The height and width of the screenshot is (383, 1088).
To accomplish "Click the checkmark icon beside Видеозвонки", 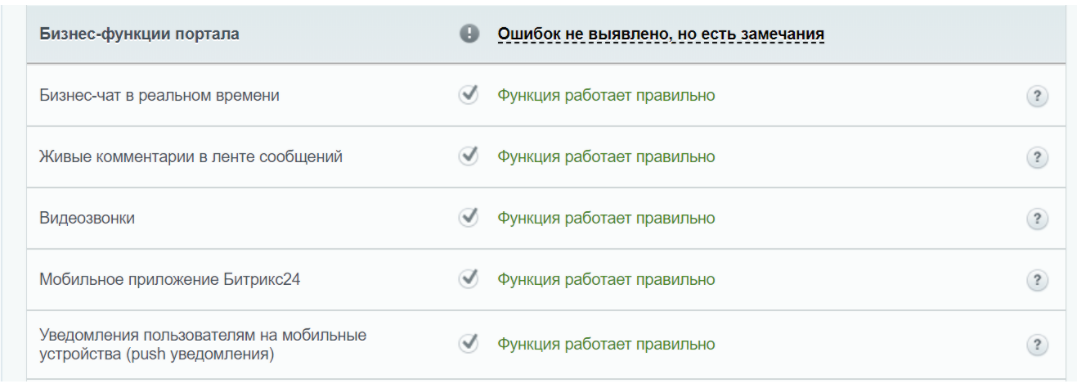I will tap(470, 217).
